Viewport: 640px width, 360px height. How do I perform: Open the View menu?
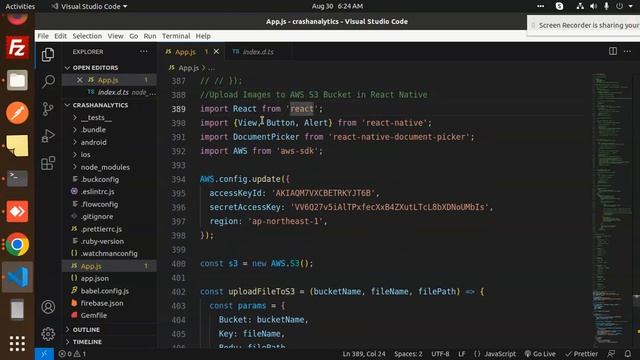click(116, 36)
